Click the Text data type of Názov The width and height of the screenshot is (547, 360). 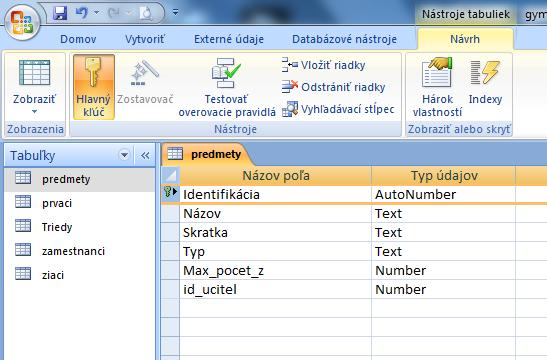point(443,213)
